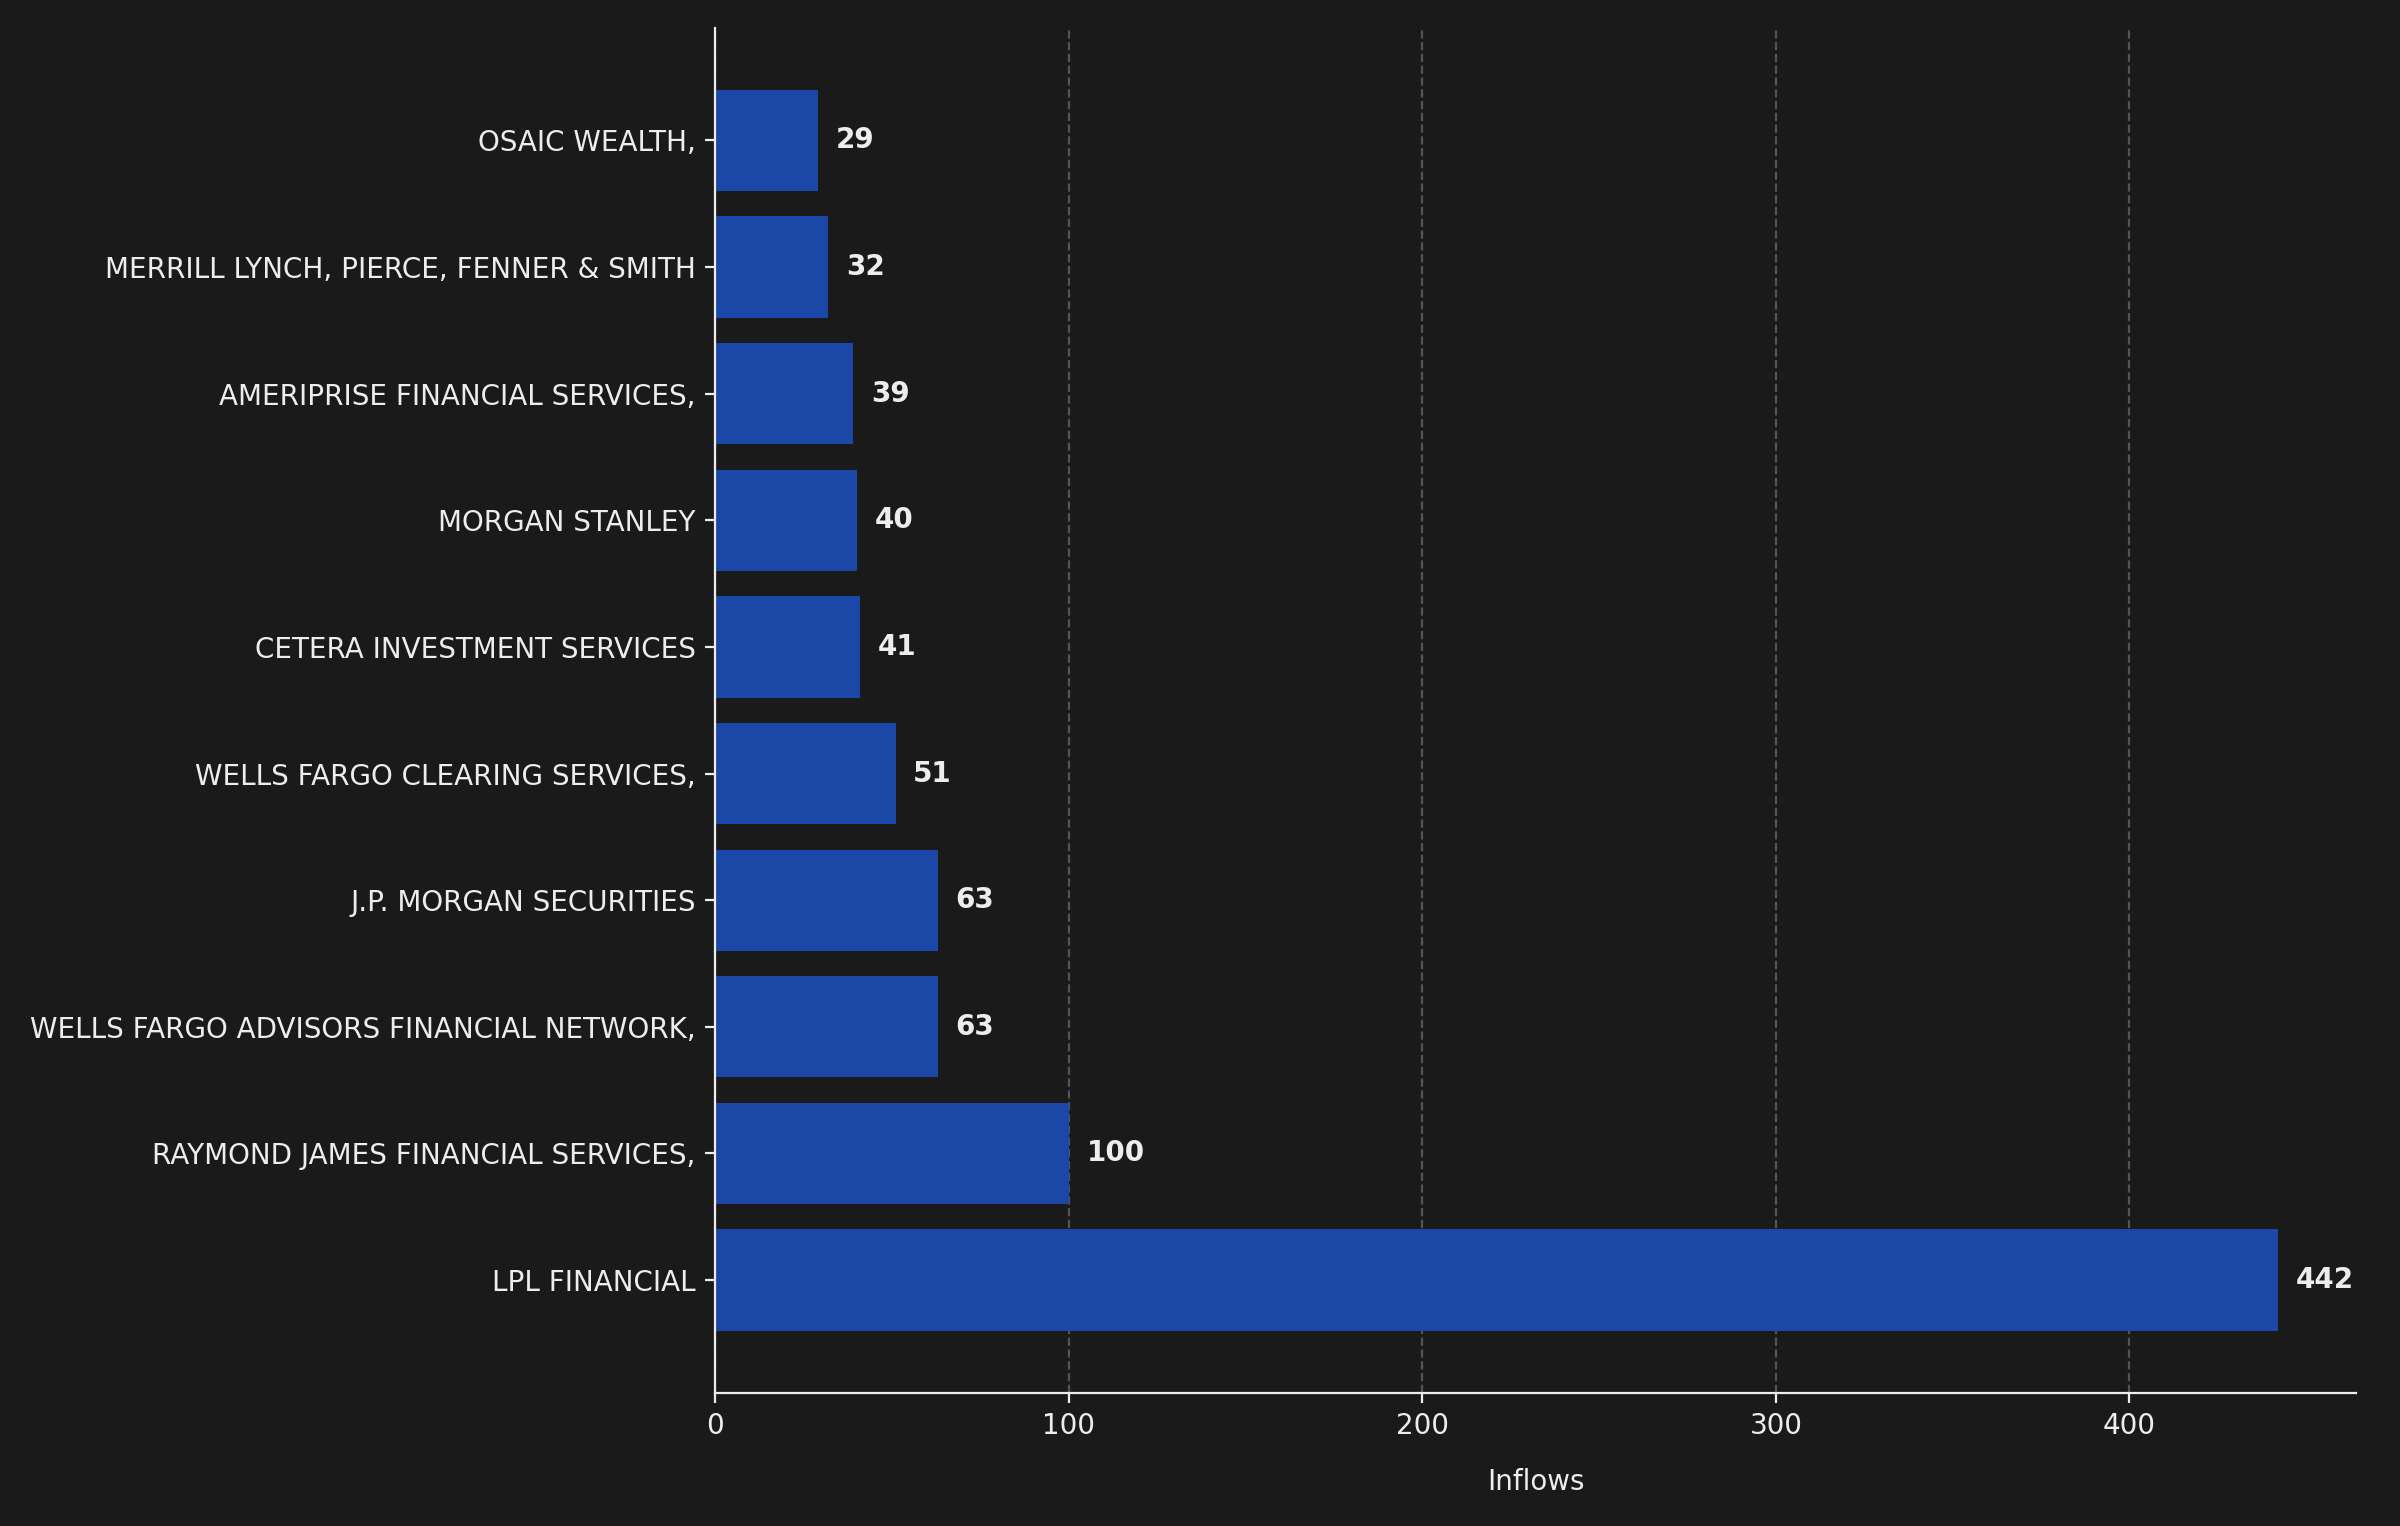The width and height of the screenshot is (2400, 1526).
Task: Select the value label 39
Action: tap(890, 393)
